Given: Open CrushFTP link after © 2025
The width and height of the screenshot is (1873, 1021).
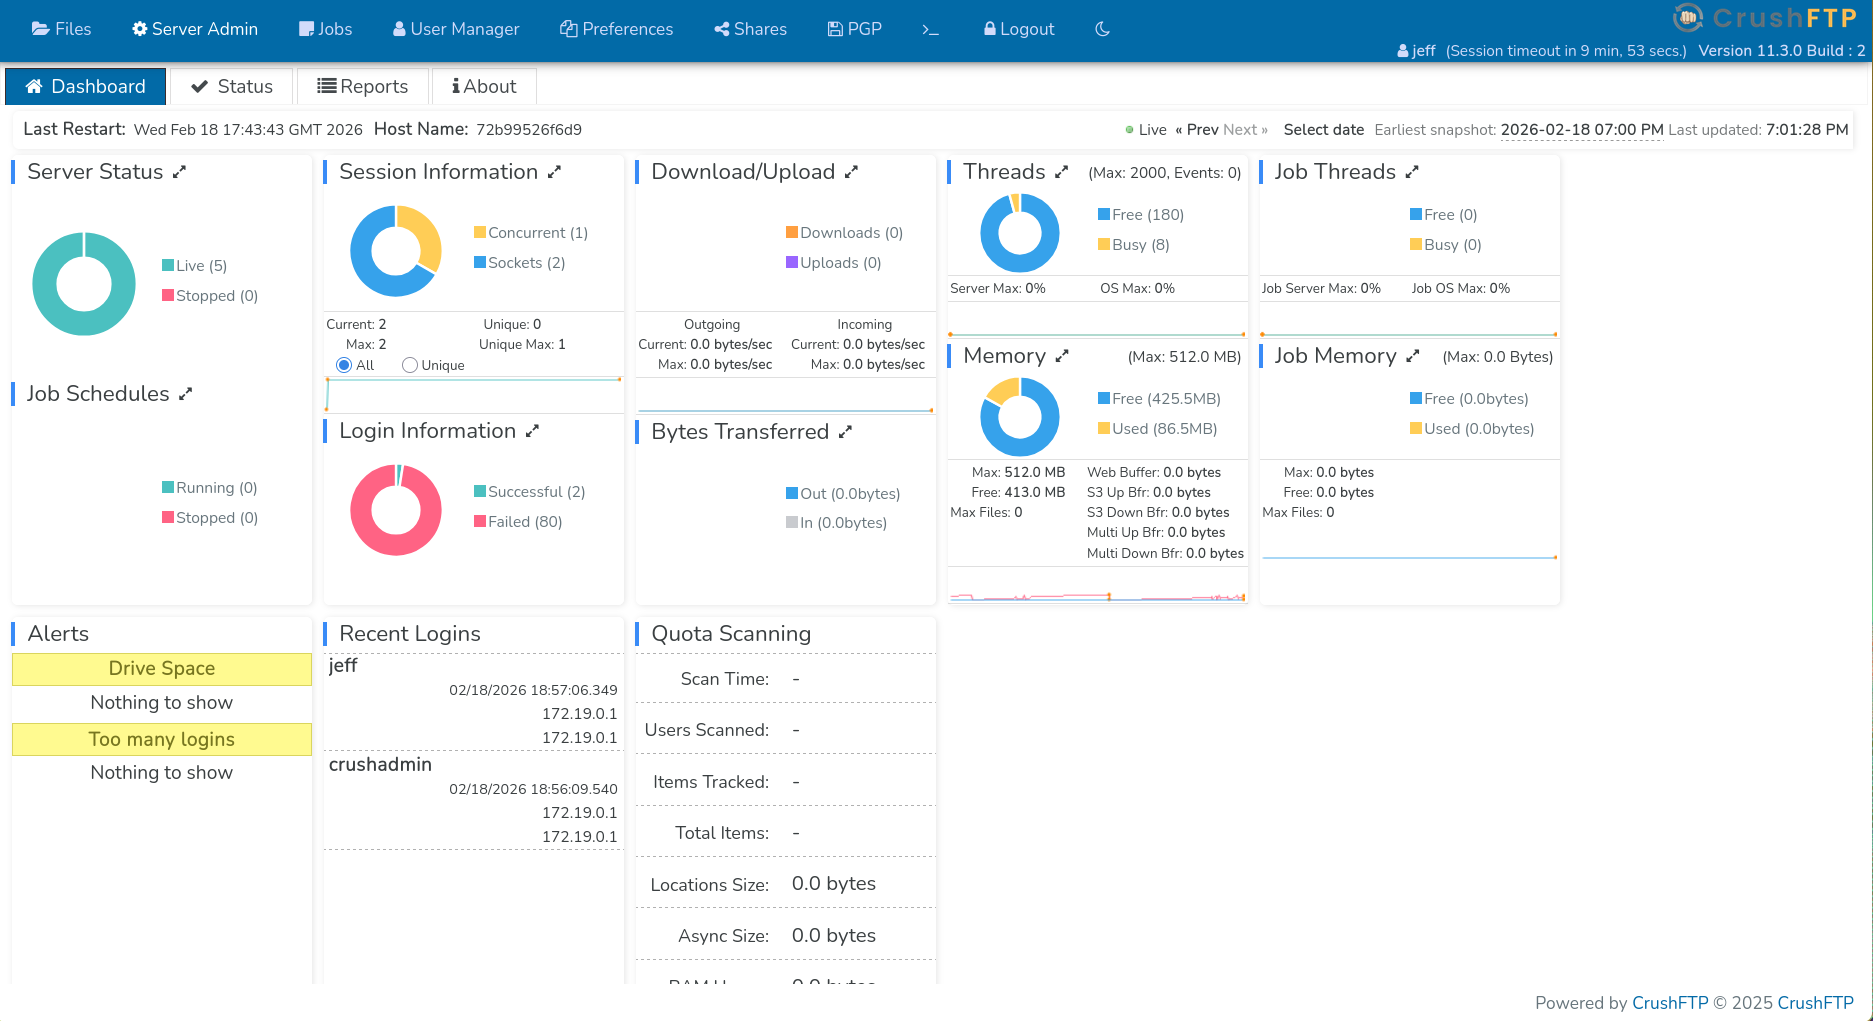Looking at the screenshot, I should pyautogui.click(x=1816, y=1003).
